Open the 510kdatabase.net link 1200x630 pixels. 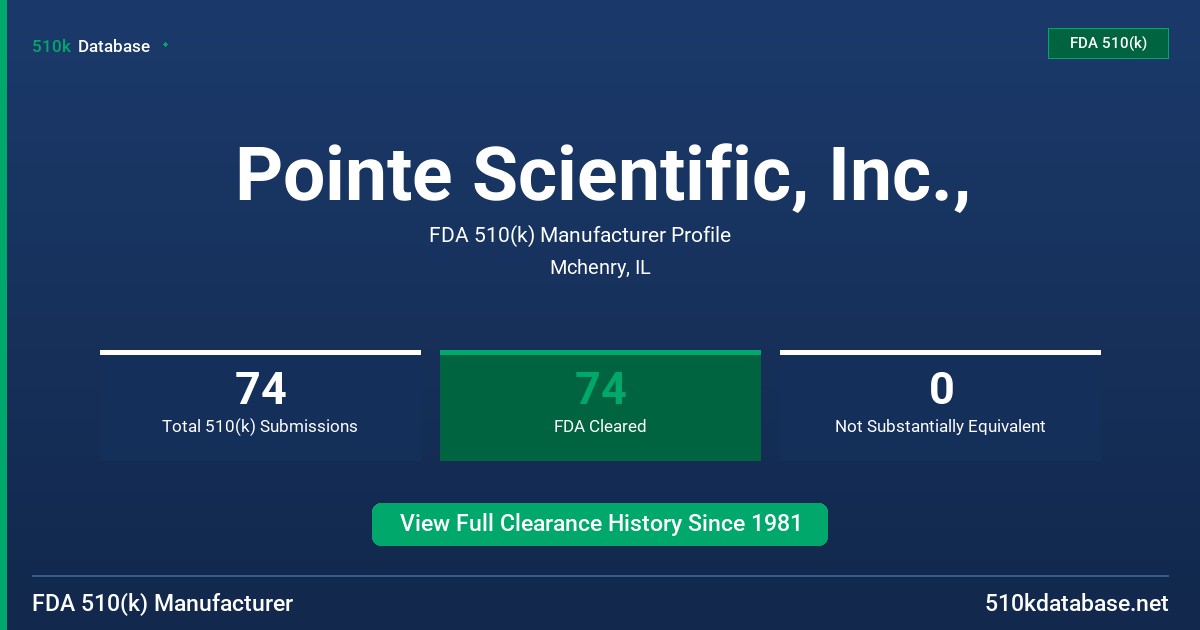pyautogui.click(x=1077, y=603)
